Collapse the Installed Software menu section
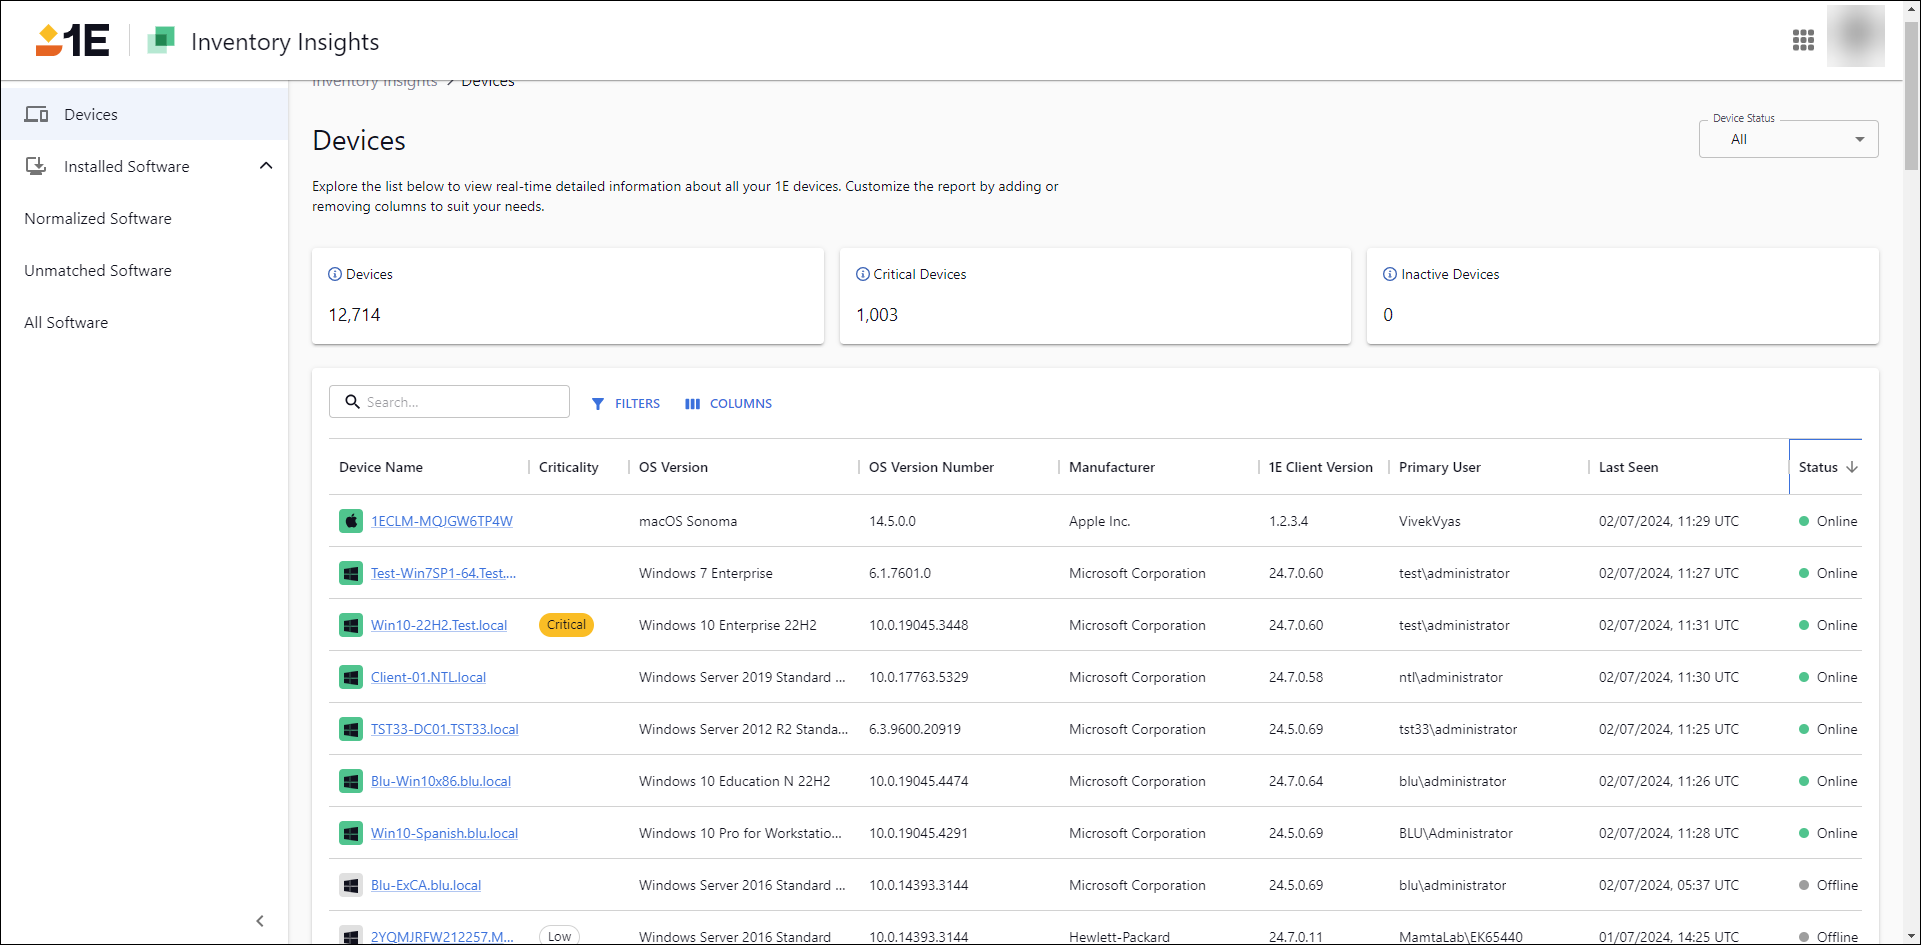 click(266, 166)
